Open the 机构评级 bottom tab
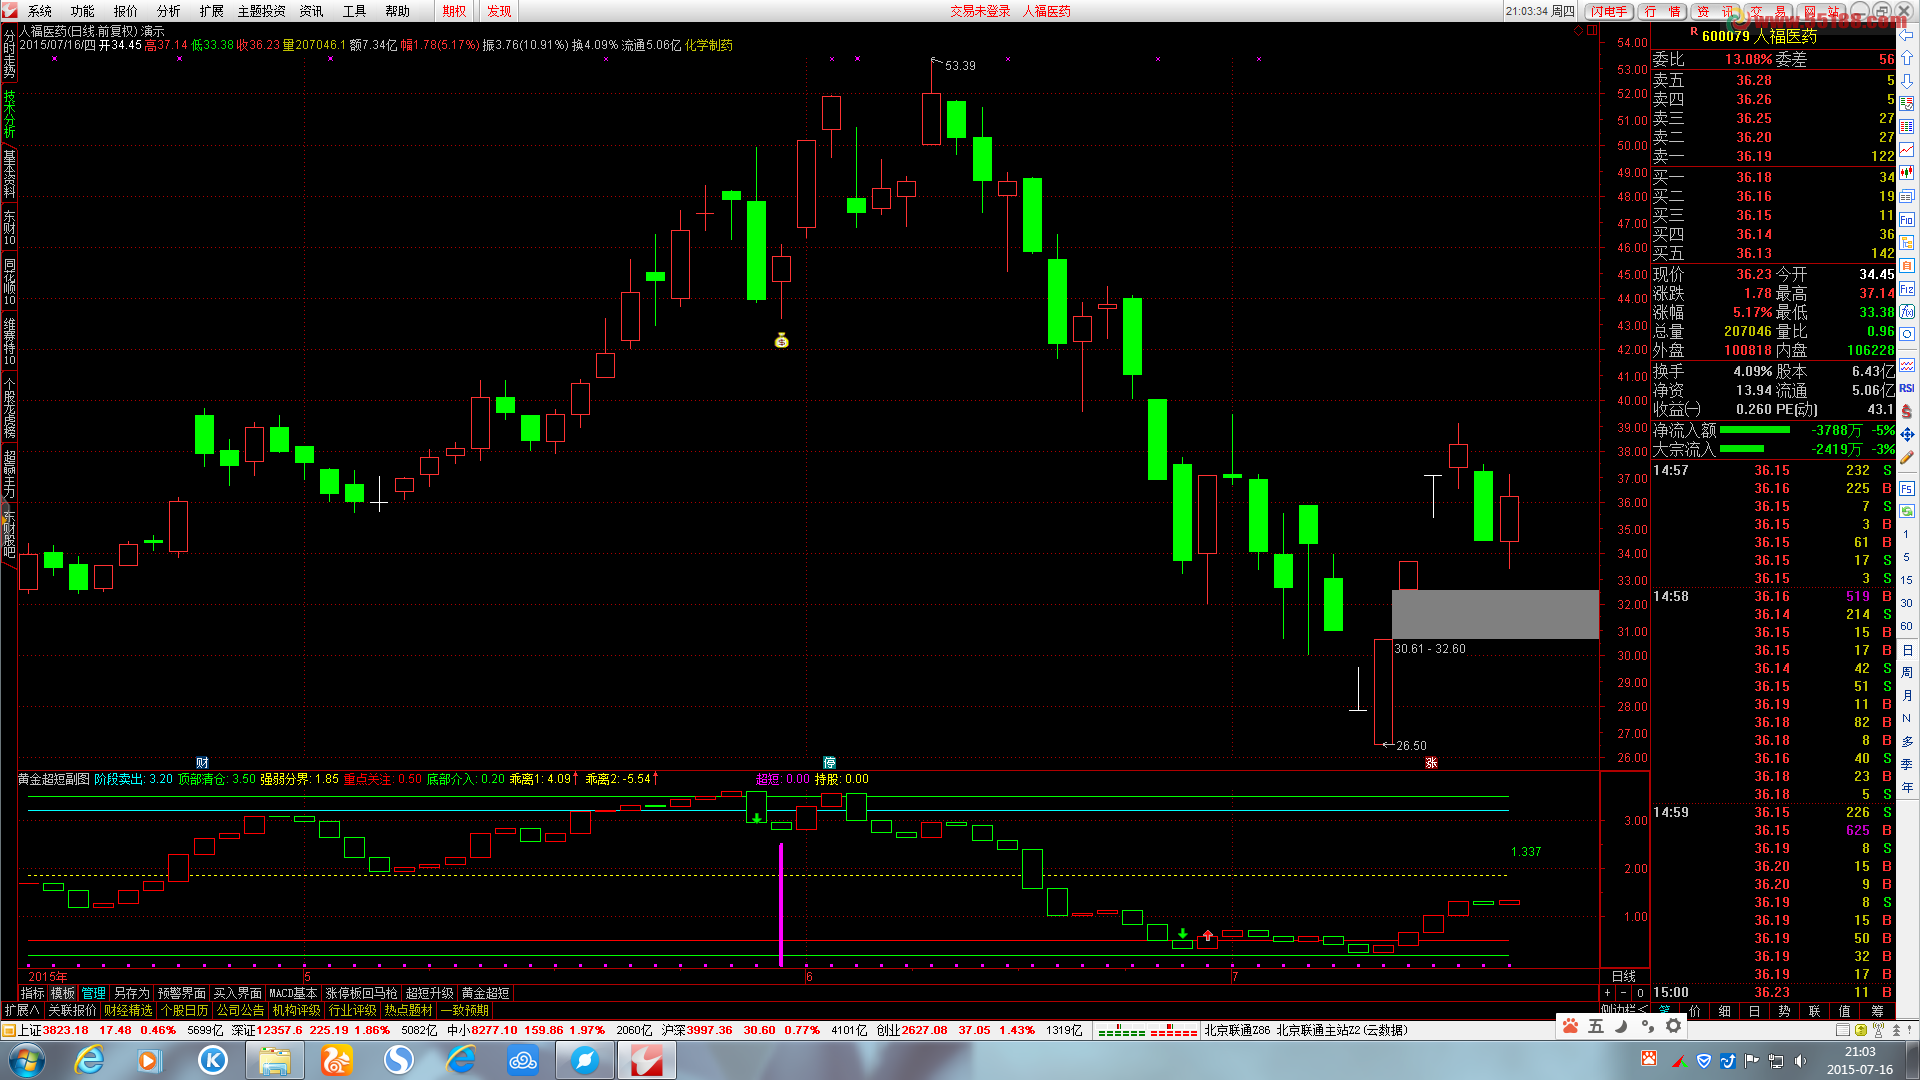The height and width of the screenshot is (1080, 1920). (x=296, y=1011)
